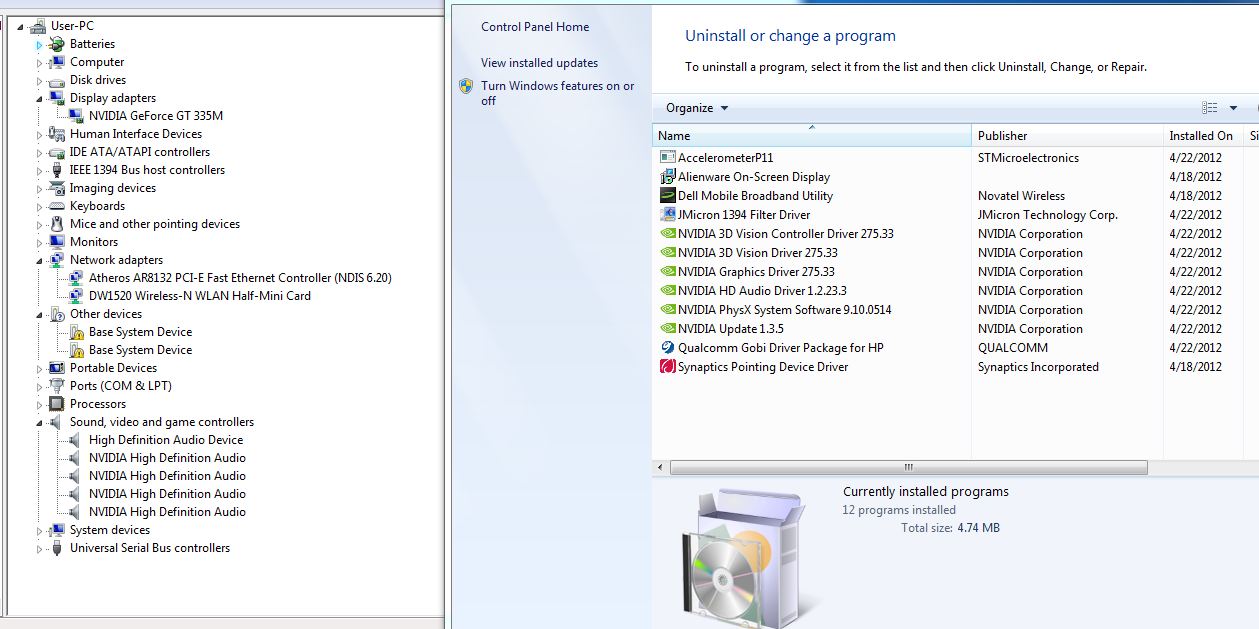Click the left scroll arrow of programs list
Image resolution: width=1259 pixels, height=629 pixels.
click(660, 467)
